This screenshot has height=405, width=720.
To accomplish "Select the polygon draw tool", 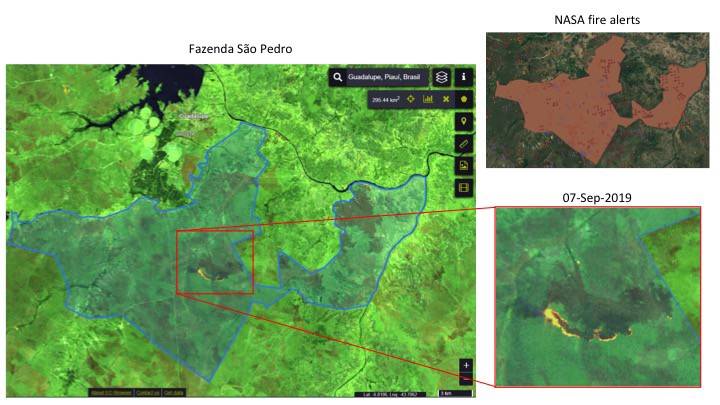I will tap(464, 100).
